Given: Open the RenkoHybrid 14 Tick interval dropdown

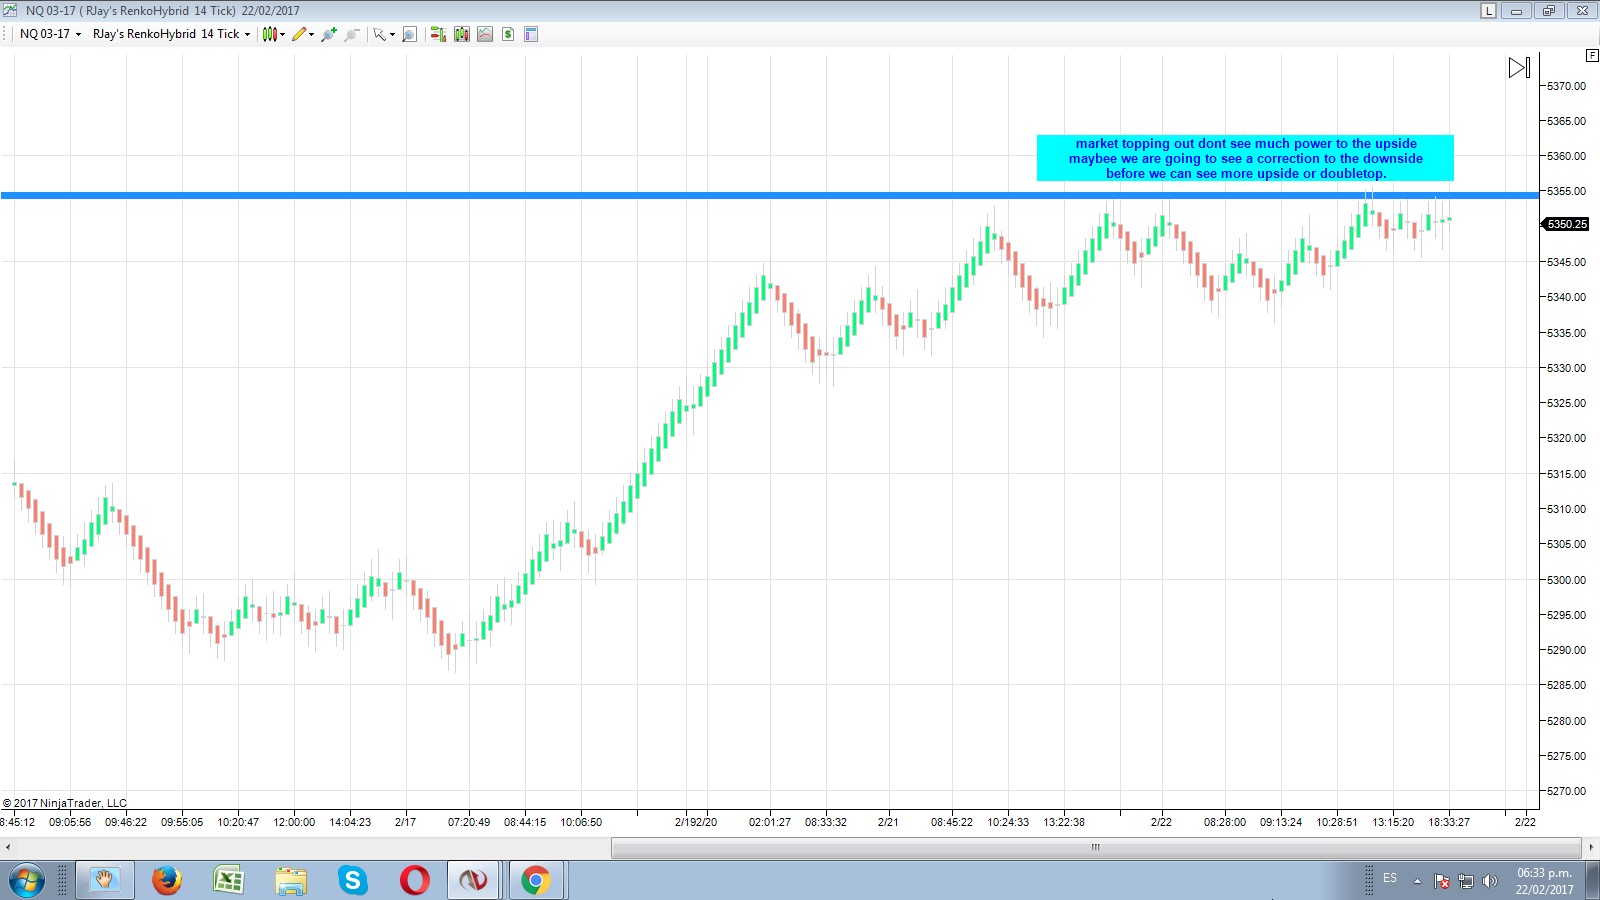Looking at the screenshot, I should pos(171,34).
